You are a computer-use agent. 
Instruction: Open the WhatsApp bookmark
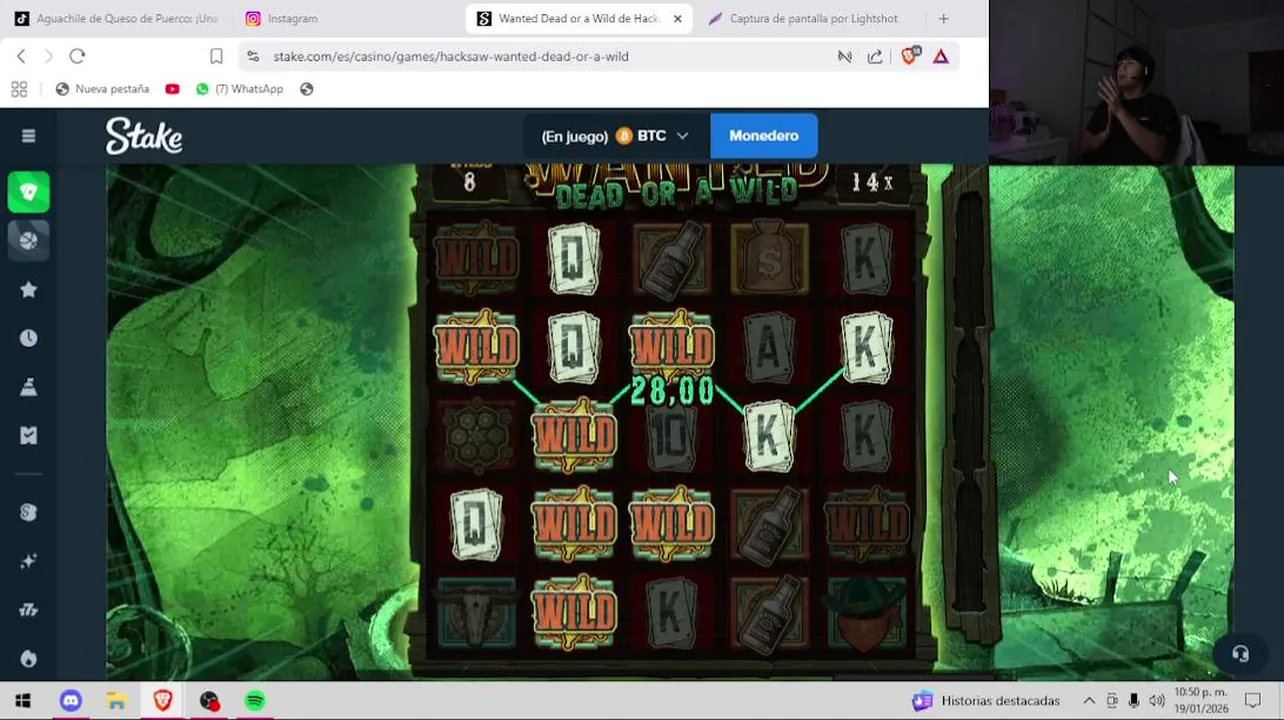tap(239, 89)
